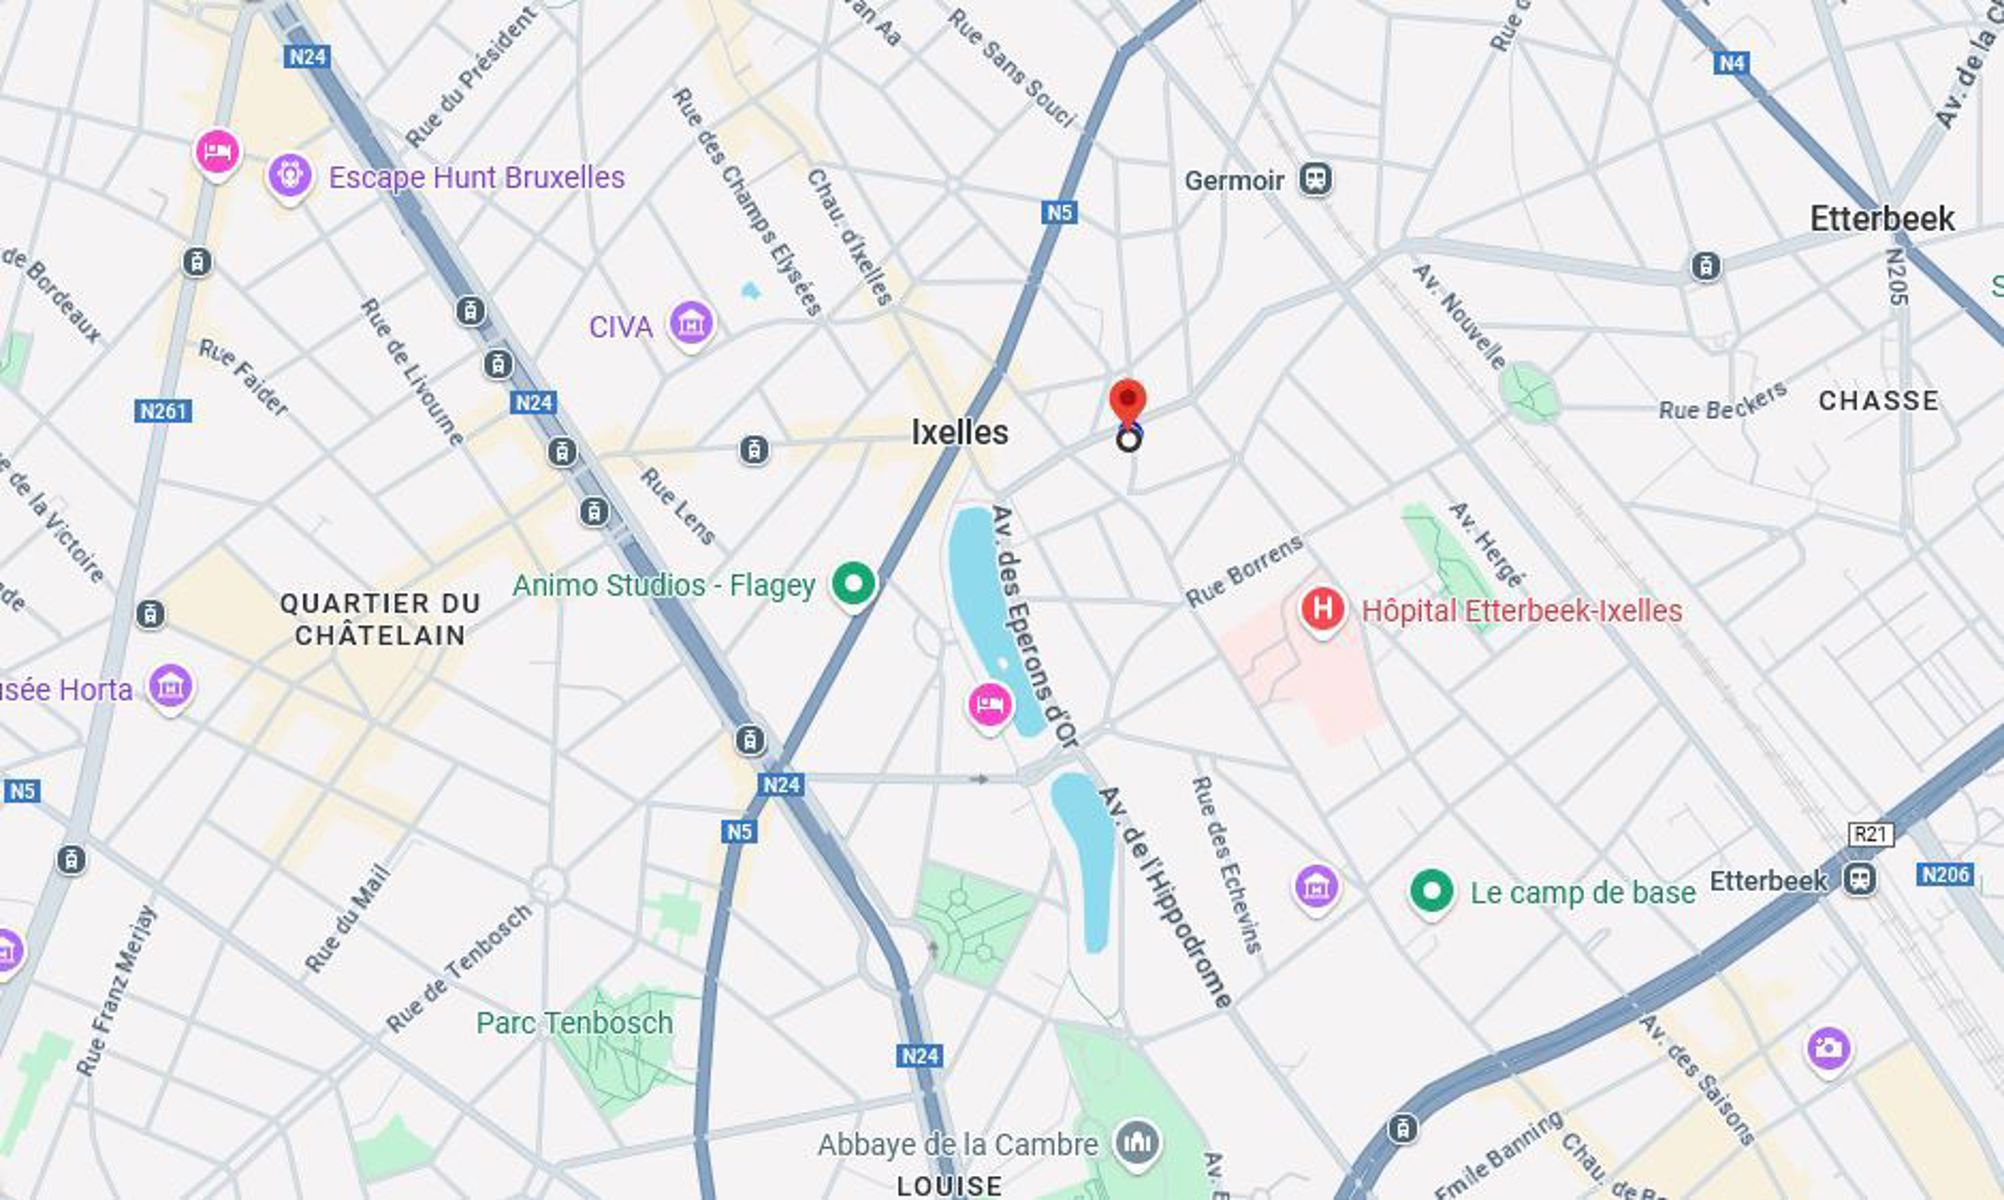Select the hotel icon near Escape Hunt
Viewport: 2004px width, 1200px height.
[x=217, y=152]
